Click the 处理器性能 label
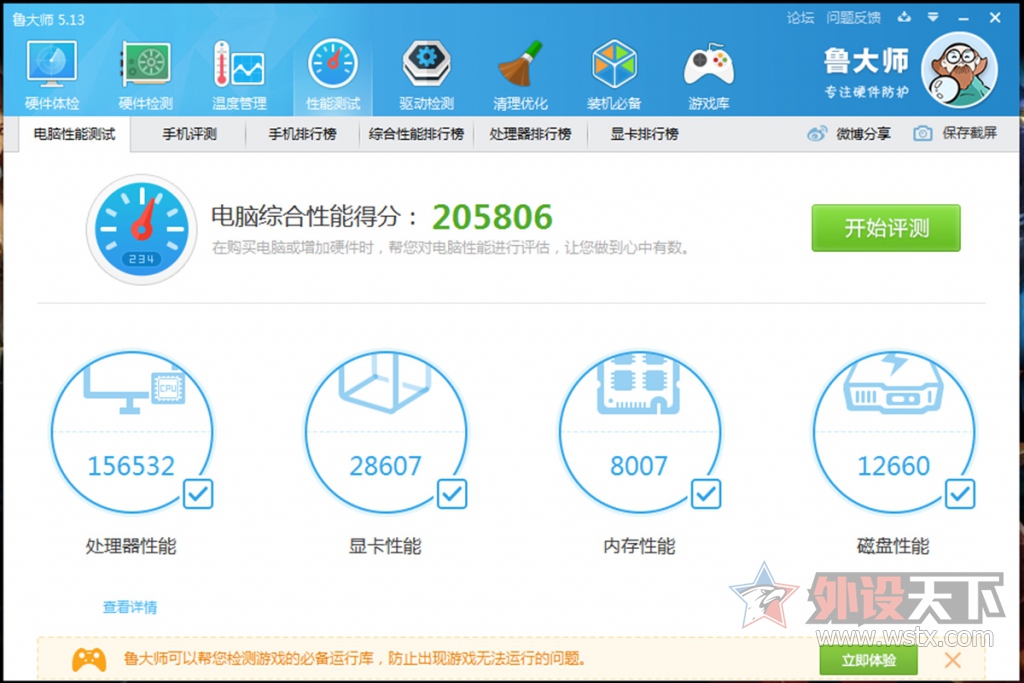Image resolution: width=1024 pixels, height=683 pixels. (x=131, y=546)
